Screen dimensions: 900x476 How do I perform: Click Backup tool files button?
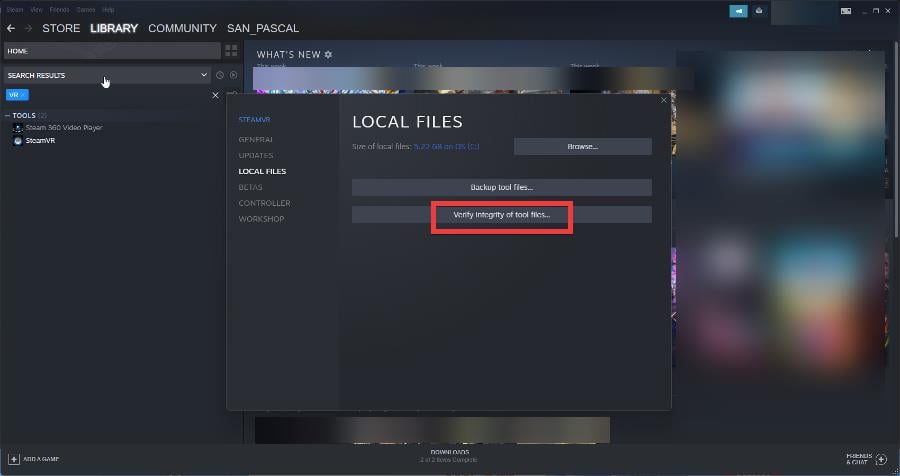(502, 187)
